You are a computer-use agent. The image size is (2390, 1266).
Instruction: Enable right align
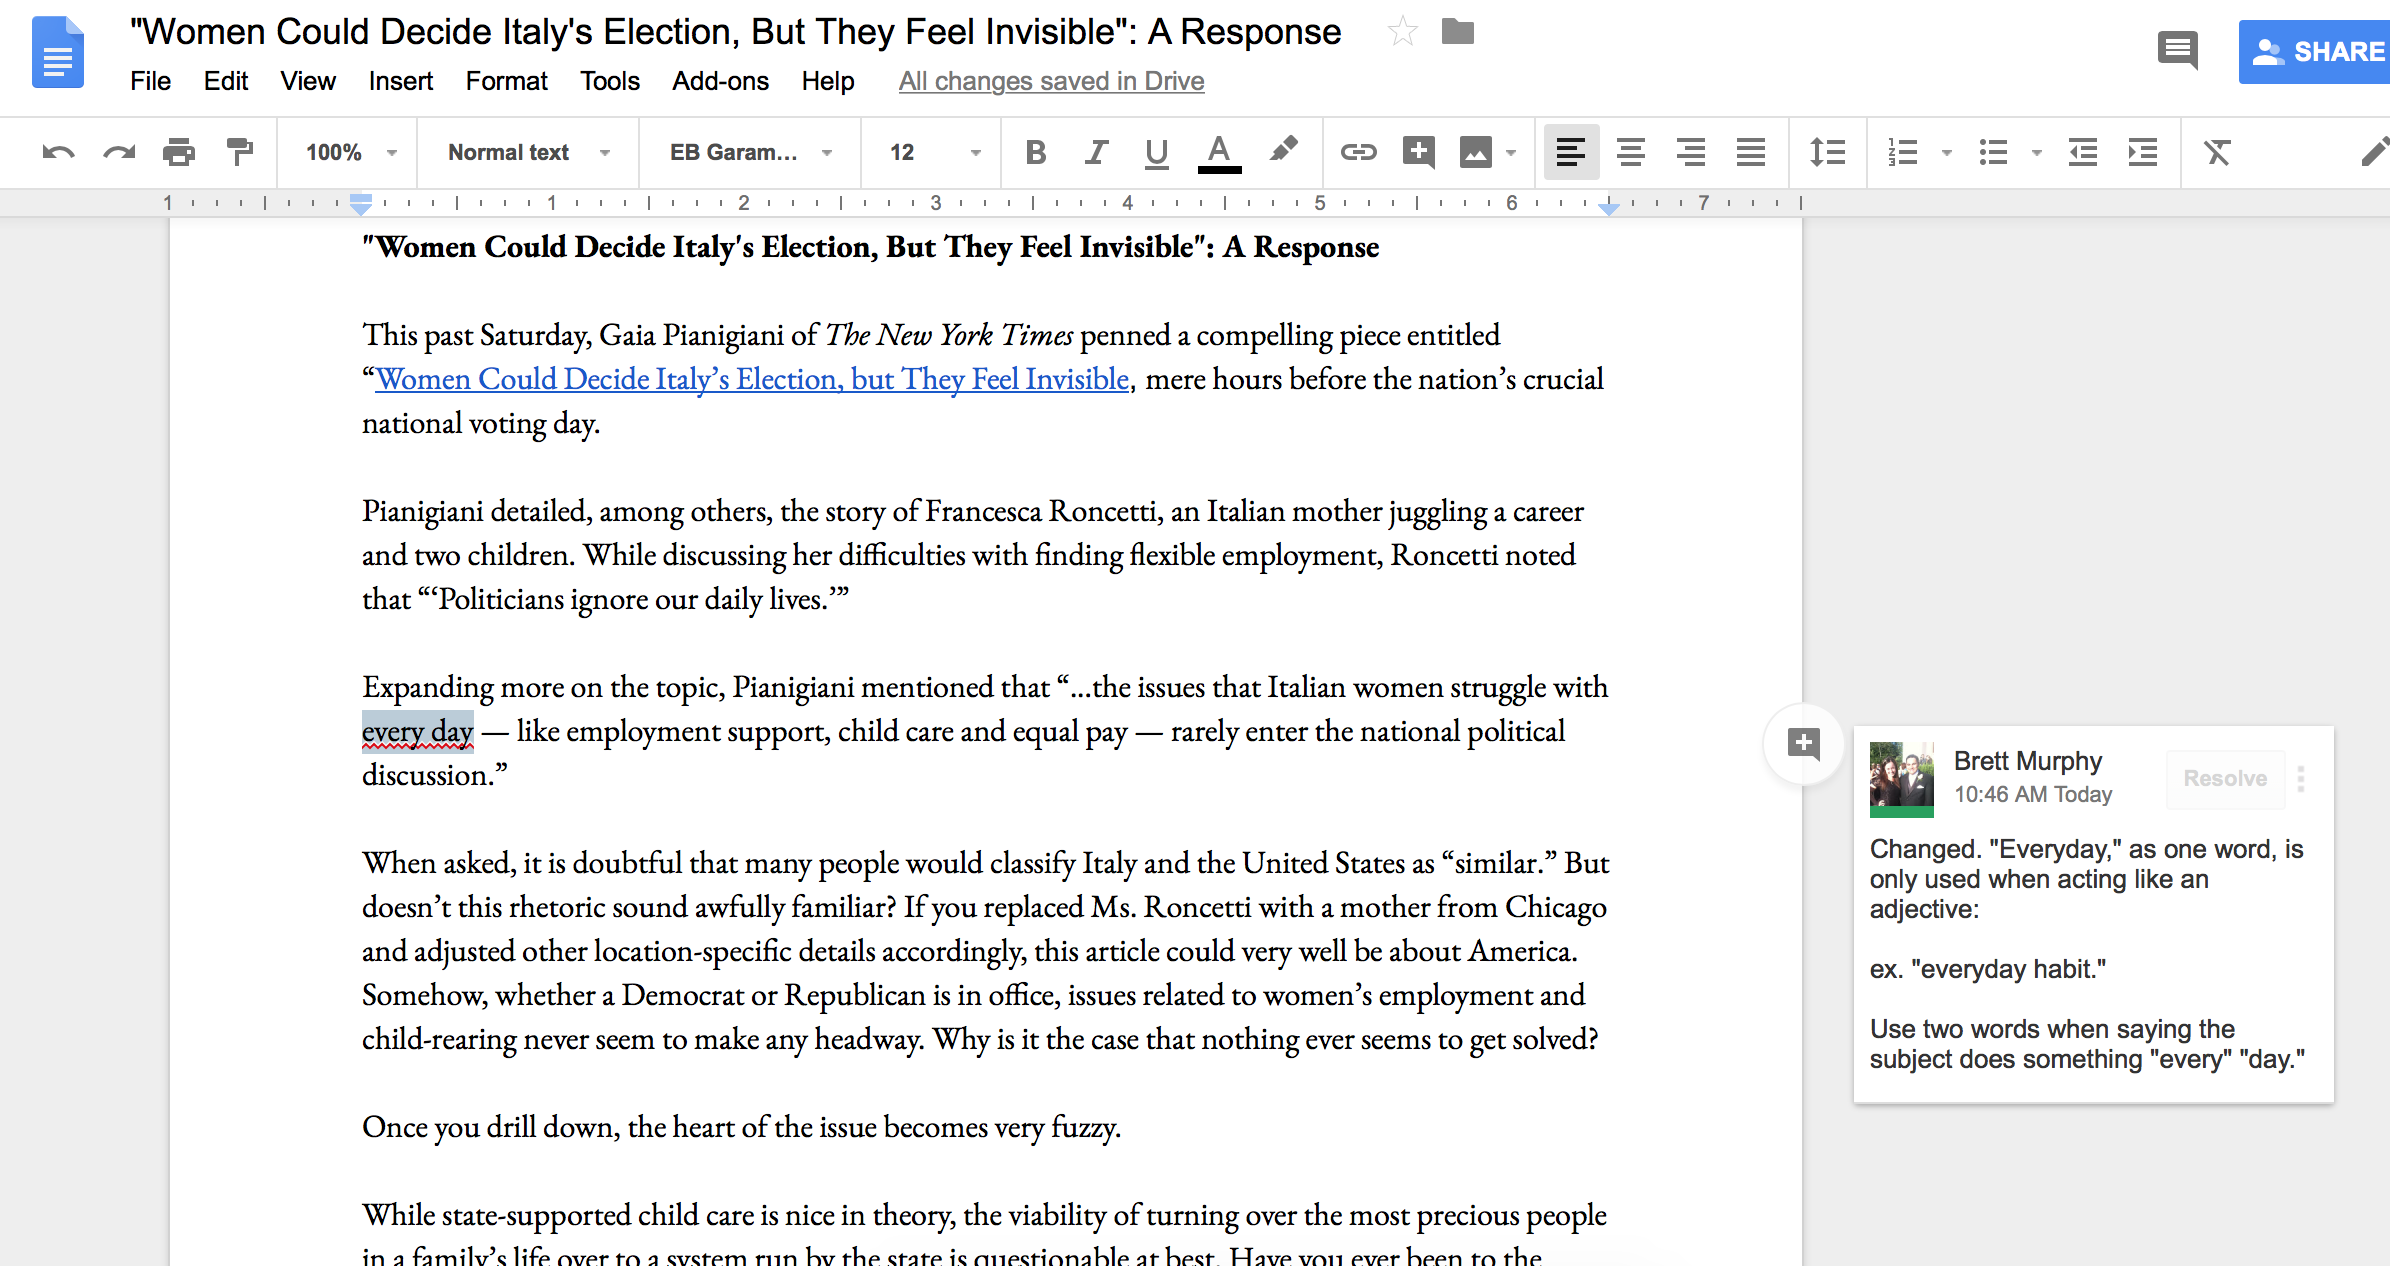1691,152
